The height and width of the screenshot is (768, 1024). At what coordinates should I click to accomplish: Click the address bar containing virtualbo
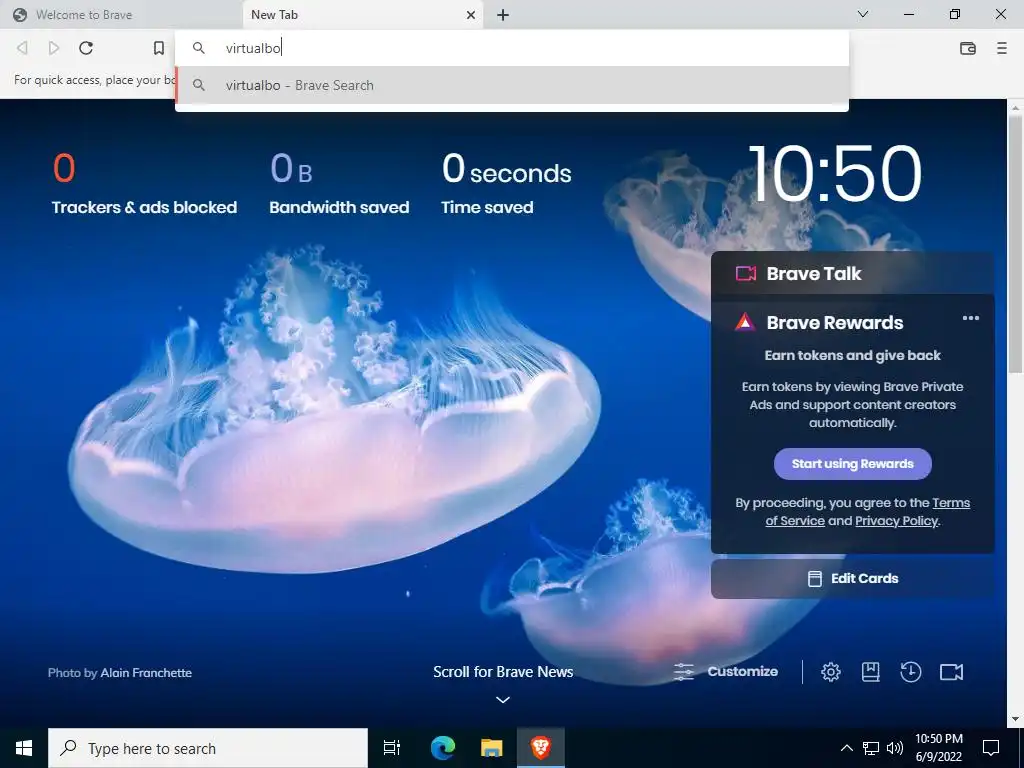tap(512, 48)
